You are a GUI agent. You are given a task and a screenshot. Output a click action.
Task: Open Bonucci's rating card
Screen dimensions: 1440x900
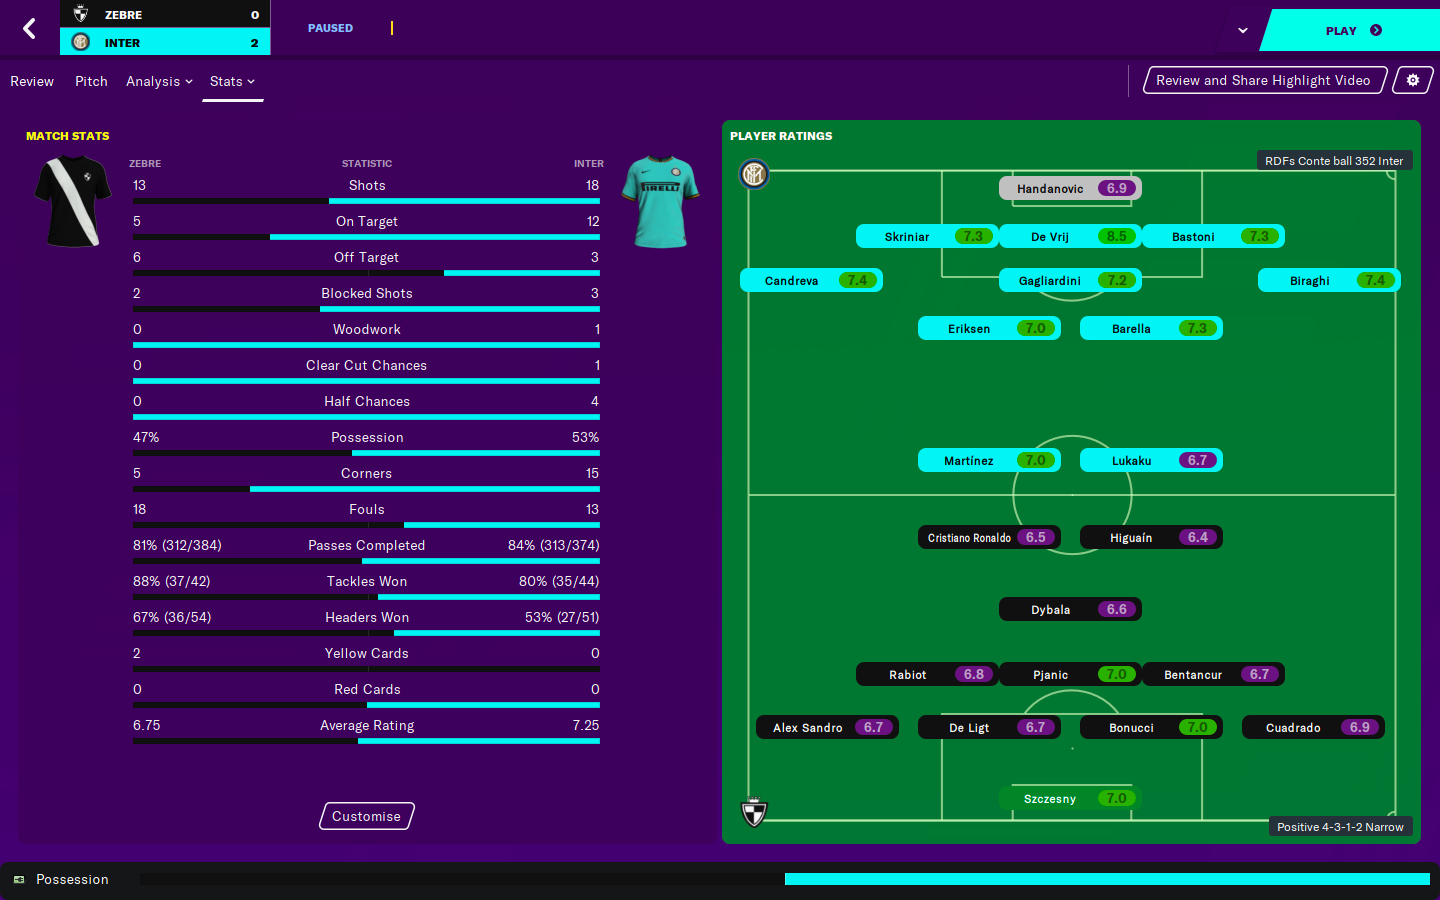pyautogui.click(x=1151, y=727)
